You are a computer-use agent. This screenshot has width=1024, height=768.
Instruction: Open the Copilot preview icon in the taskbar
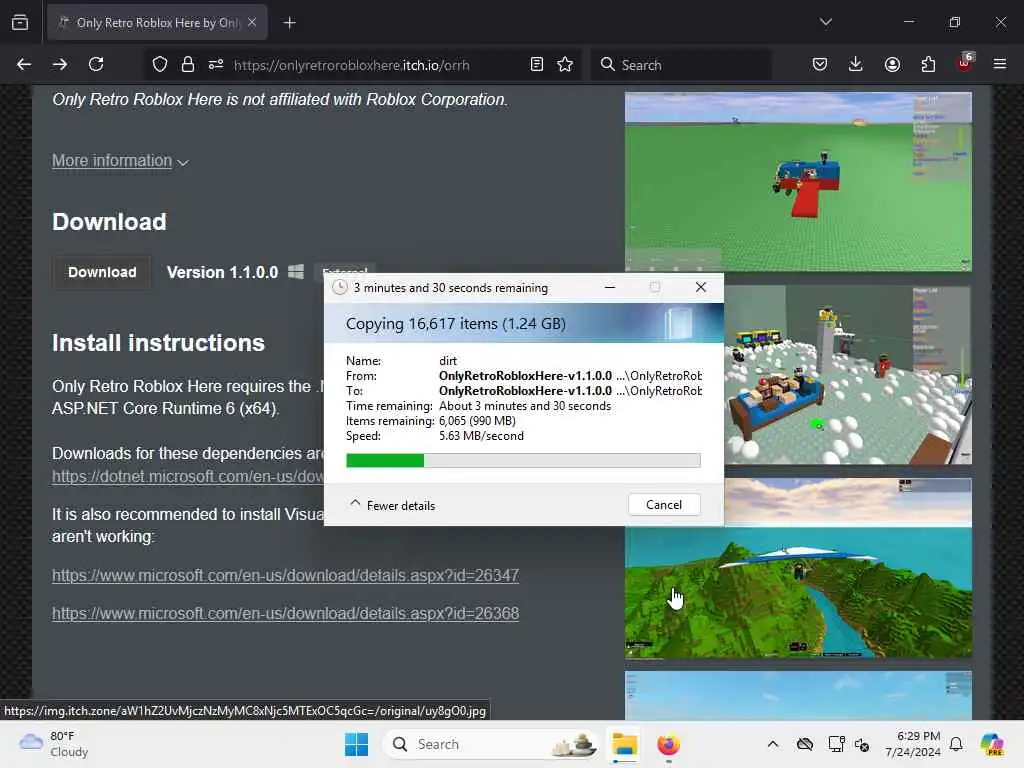click(x=992, y=744)
